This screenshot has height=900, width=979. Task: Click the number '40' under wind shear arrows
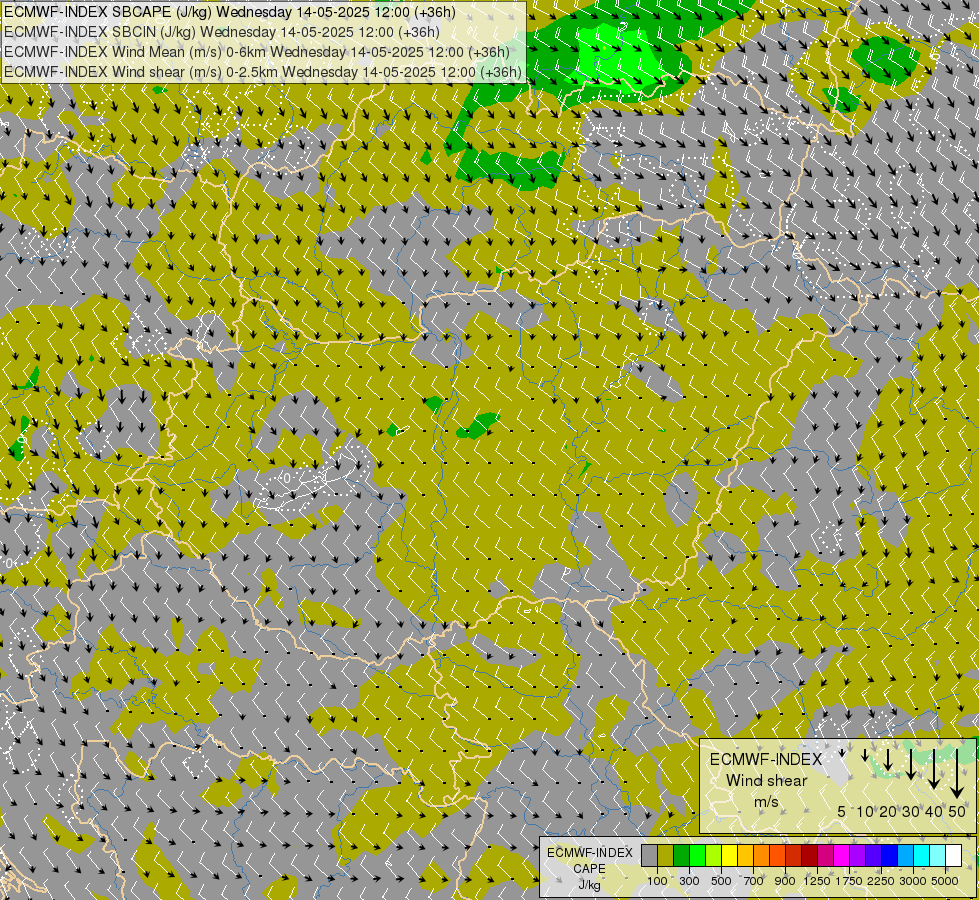(x=933, y=811)
